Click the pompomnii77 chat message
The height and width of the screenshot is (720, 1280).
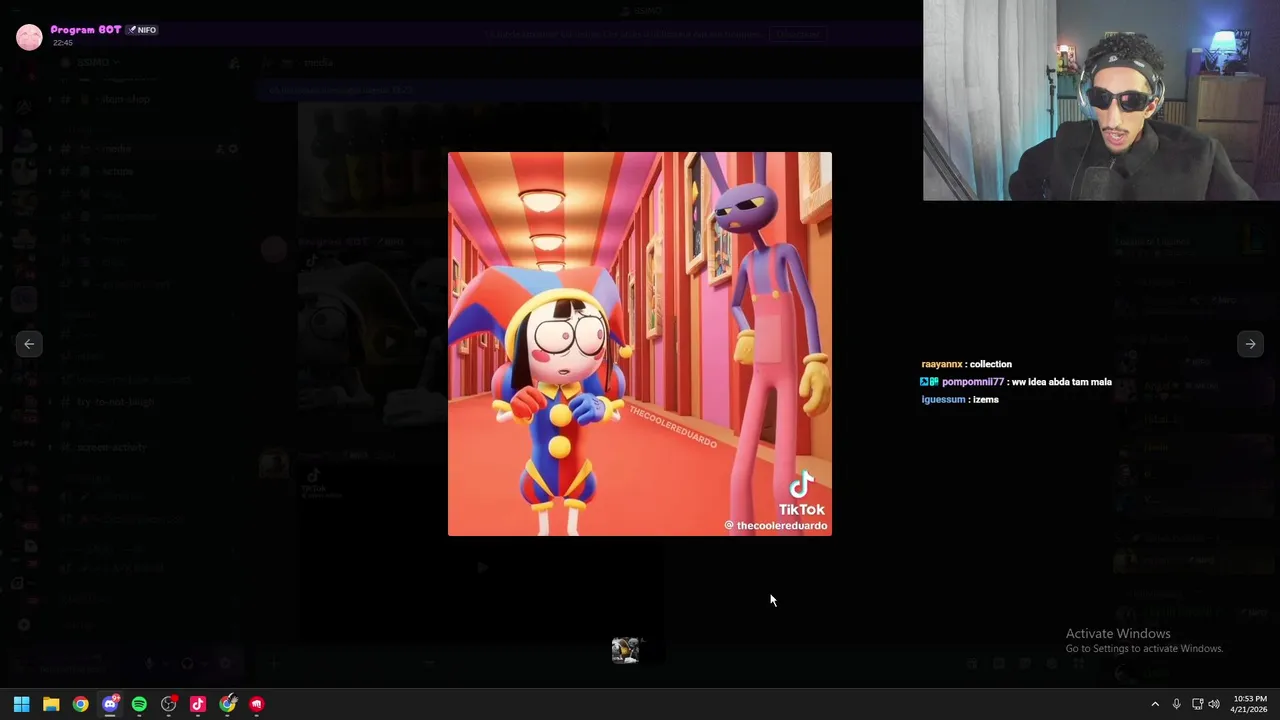point(1016,382)
